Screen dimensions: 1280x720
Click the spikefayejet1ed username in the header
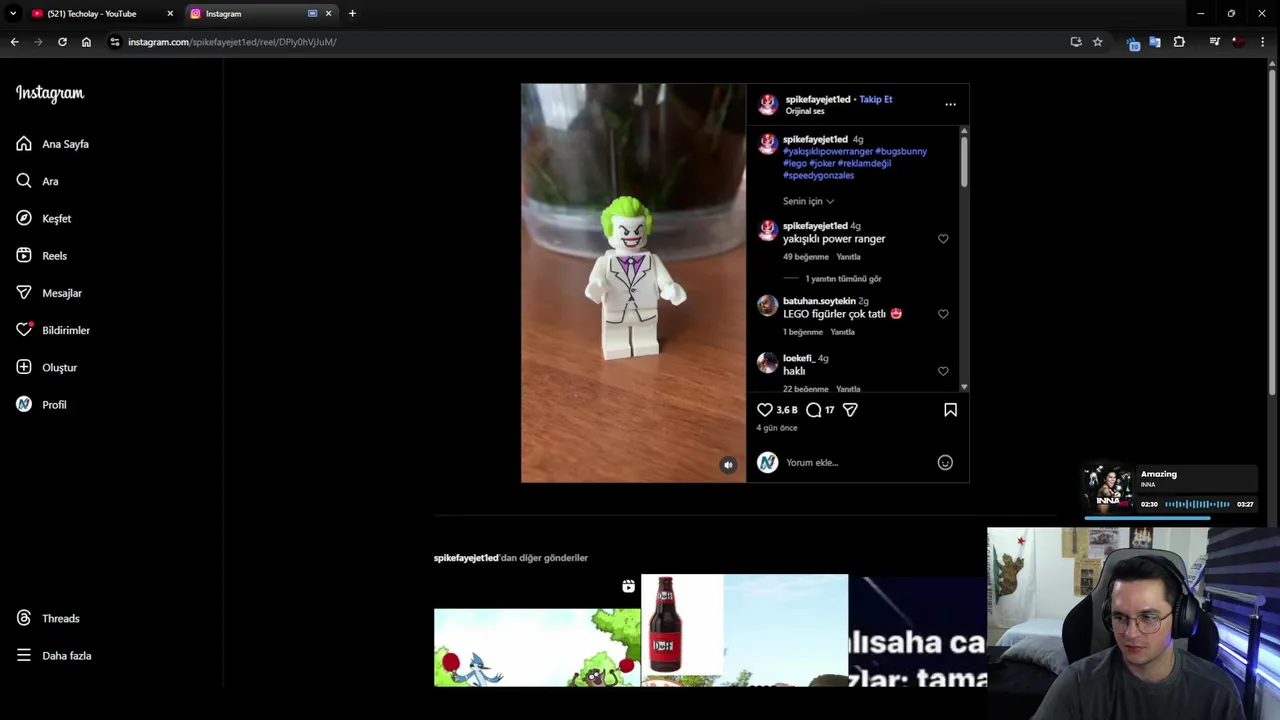[818, 99]
